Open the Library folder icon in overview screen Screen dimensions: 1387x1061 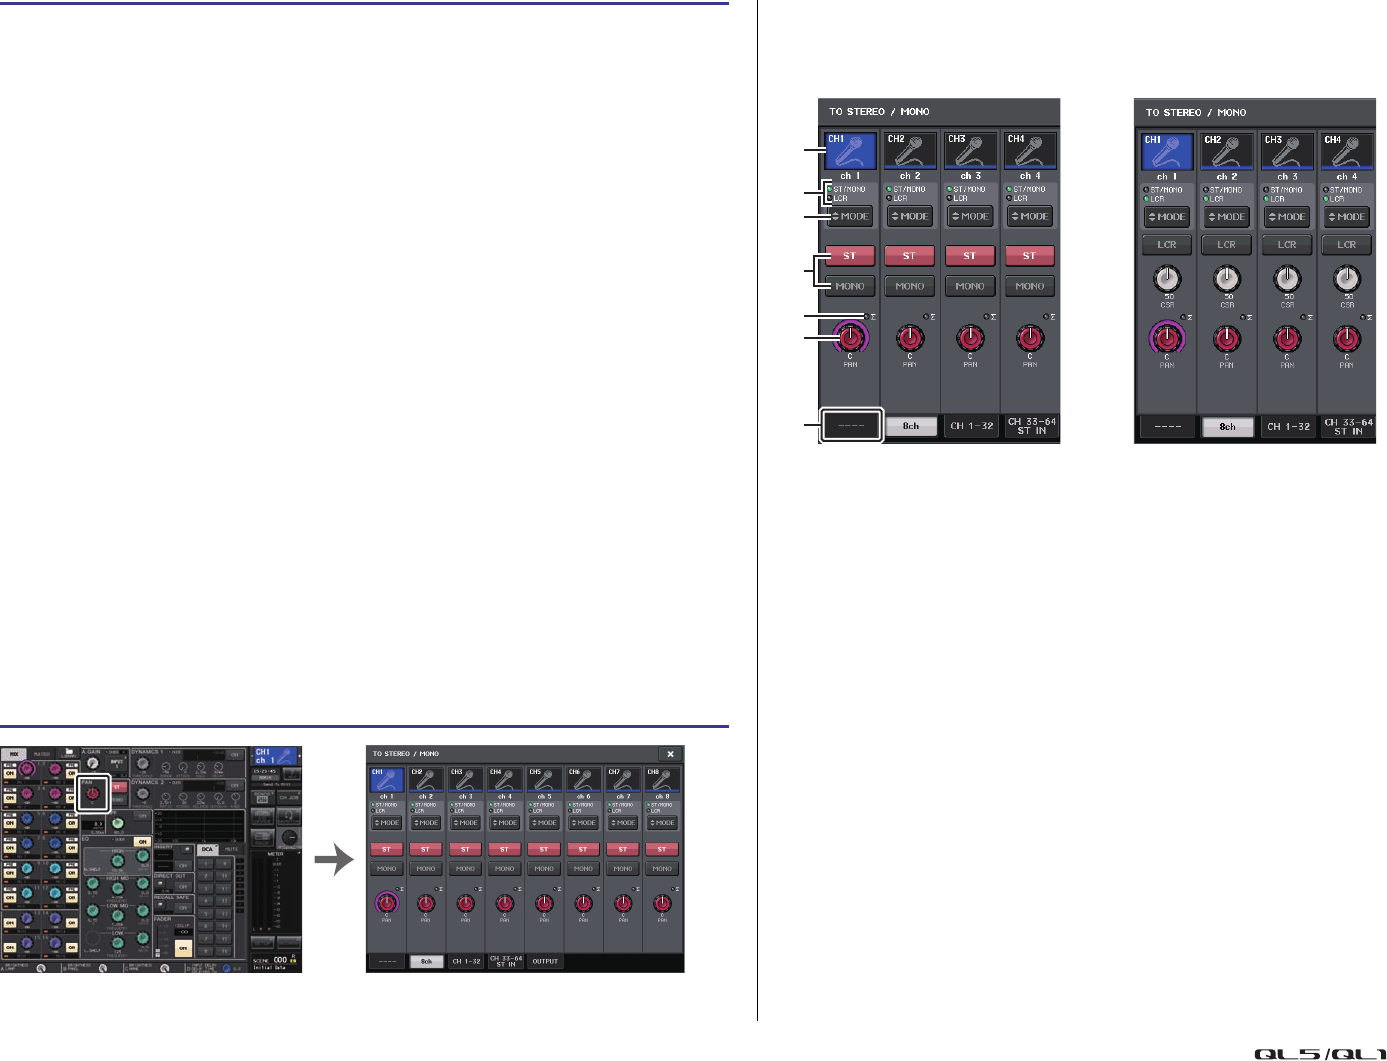coord(69,751)
